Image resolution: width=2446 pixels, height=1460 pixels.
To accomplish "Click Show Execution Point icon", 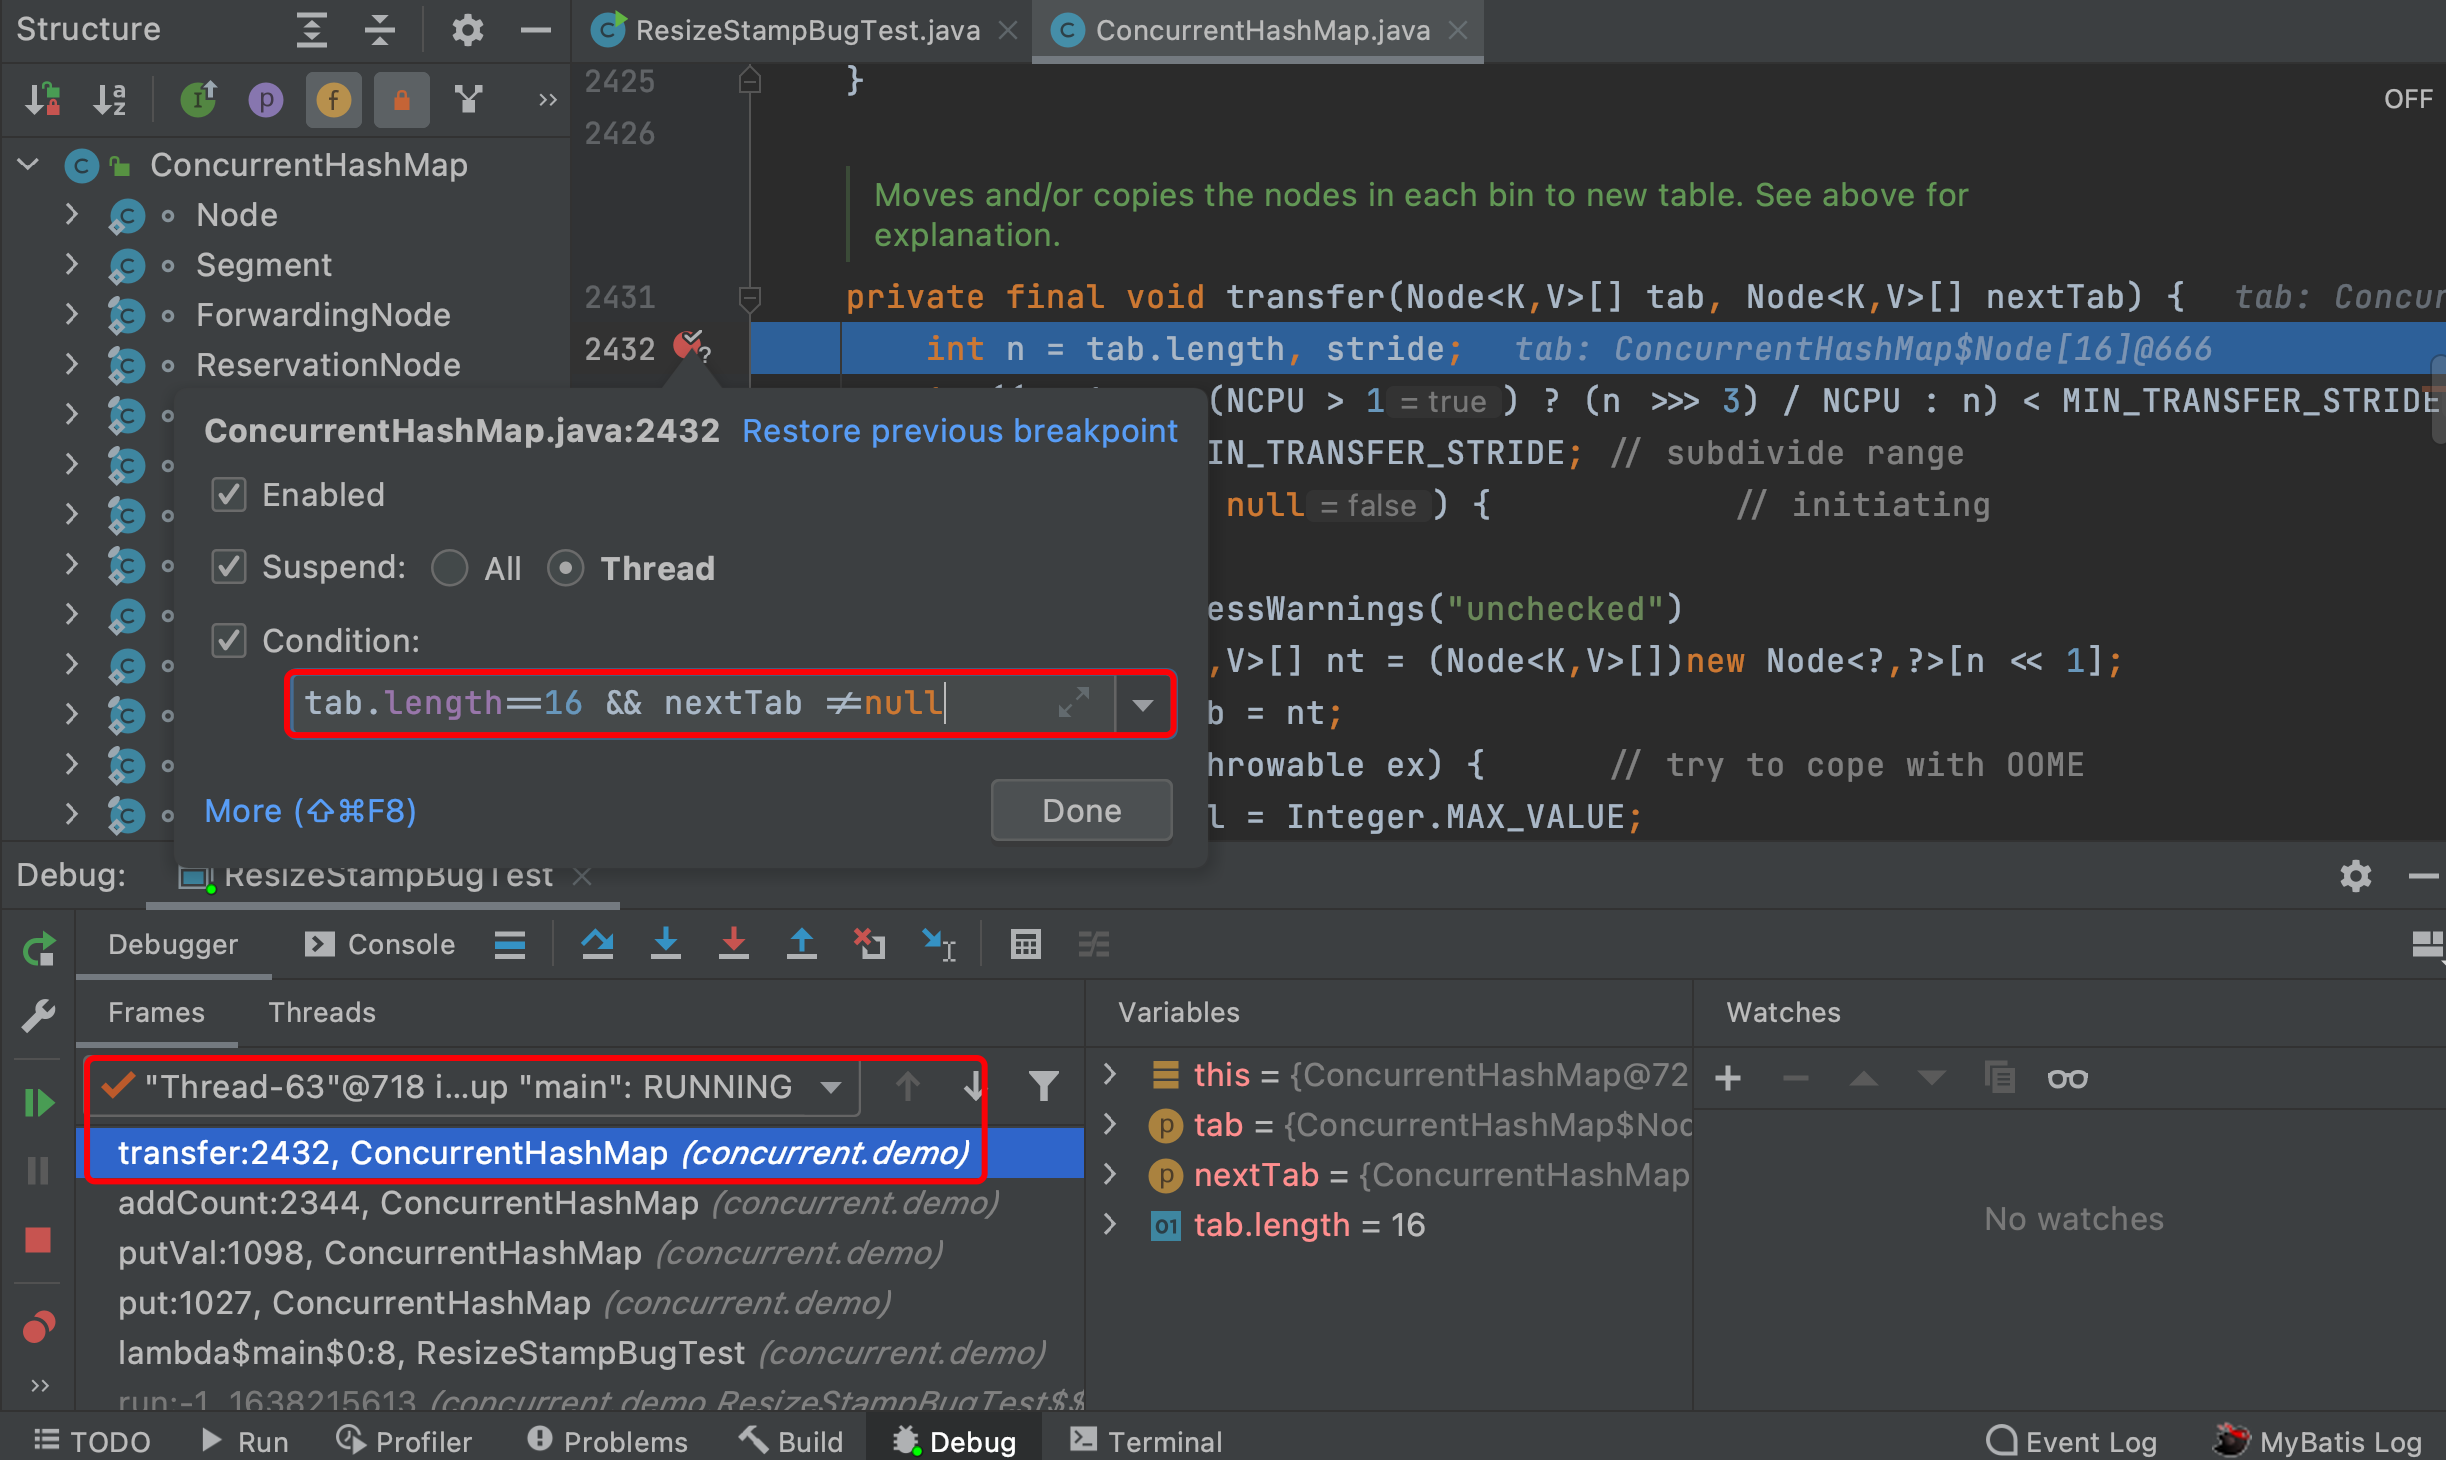I will (509, 944).
